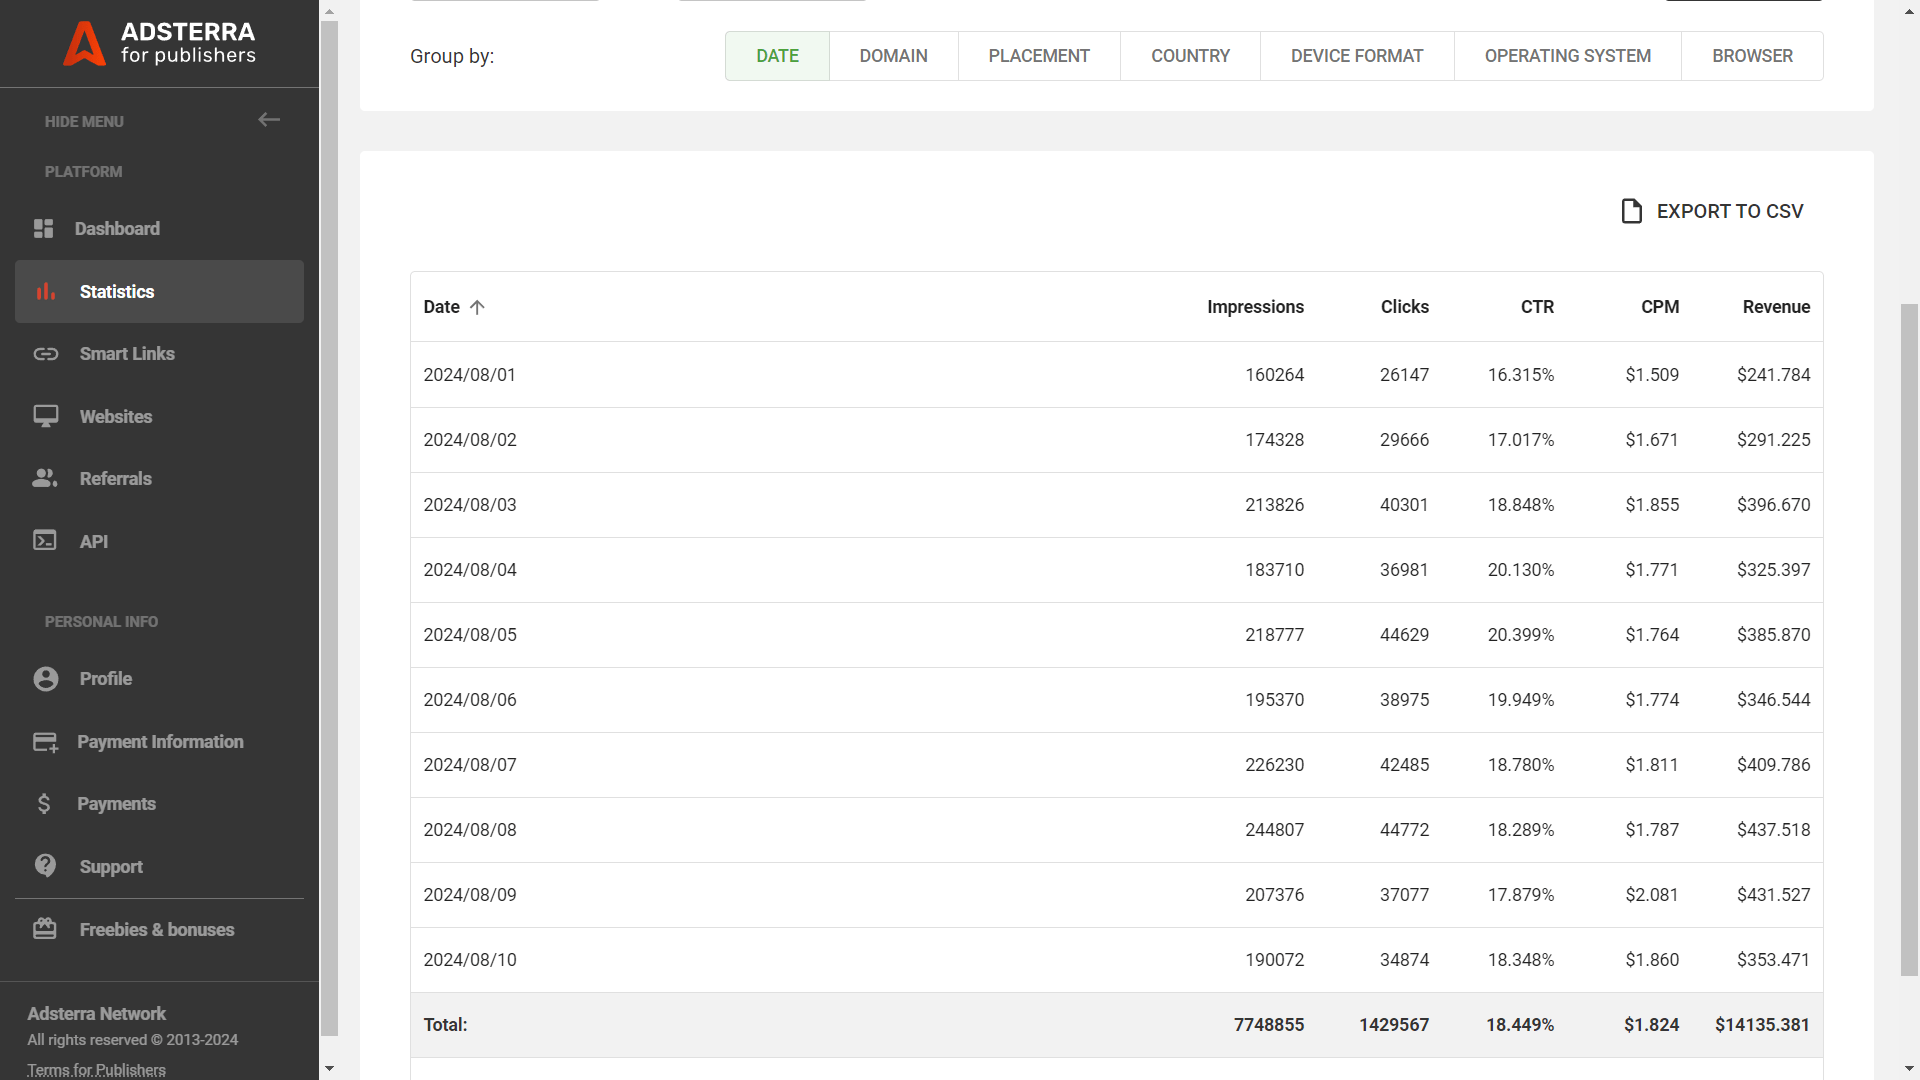Open Profile using the person icon
Image resolution: width=1920 pixels, height=1080 pixels.
click(x=45, y=678)
